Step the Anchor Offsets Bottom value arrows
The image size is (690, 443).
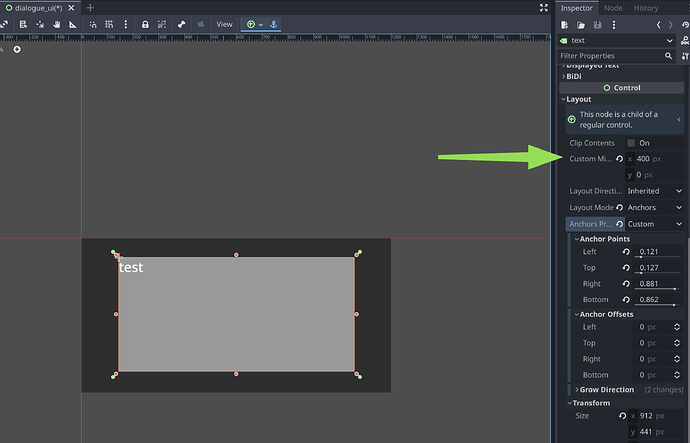tap(677, 375)
